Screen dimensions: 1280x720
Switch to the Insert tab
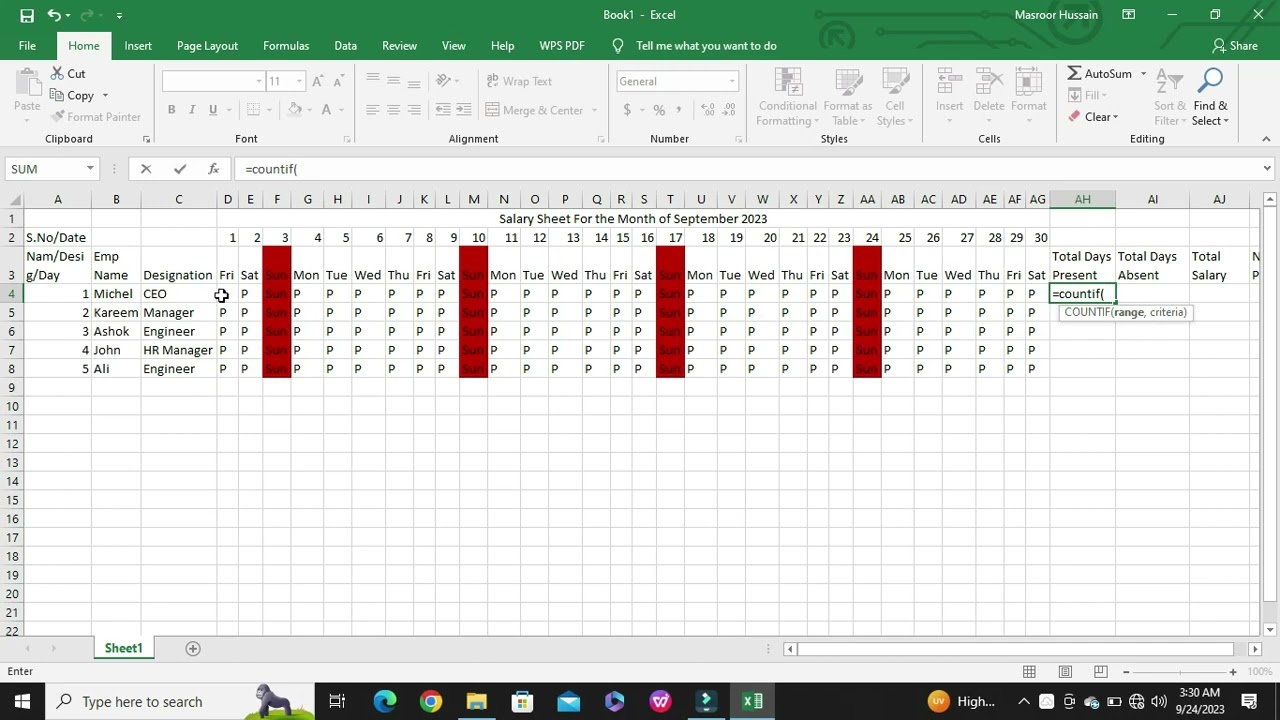(x=138, y=46)
